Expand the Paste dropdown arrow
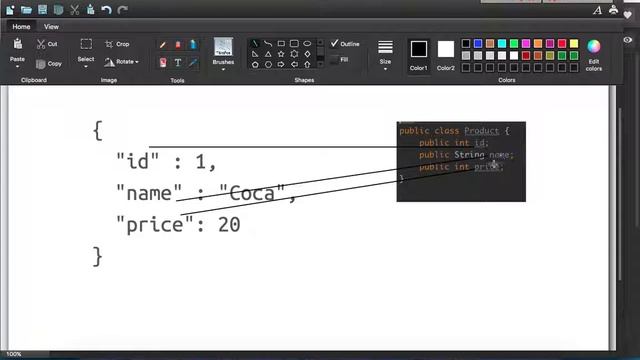The height and width of the screenshot is (360, 640). [17, 67]
